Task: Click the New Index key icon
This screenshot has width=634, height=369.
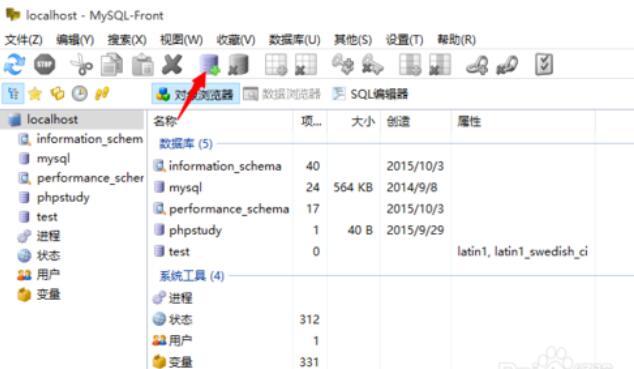Action: pos(343,65)
